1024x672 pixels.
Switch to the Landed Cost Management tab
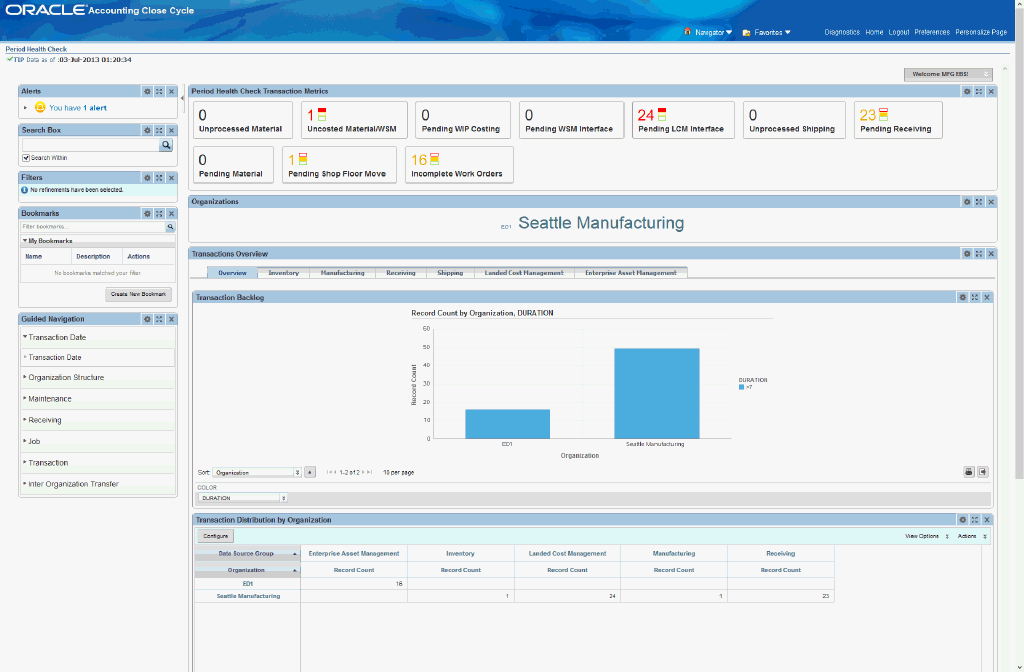pyautogui.click(x=524, y=273)
